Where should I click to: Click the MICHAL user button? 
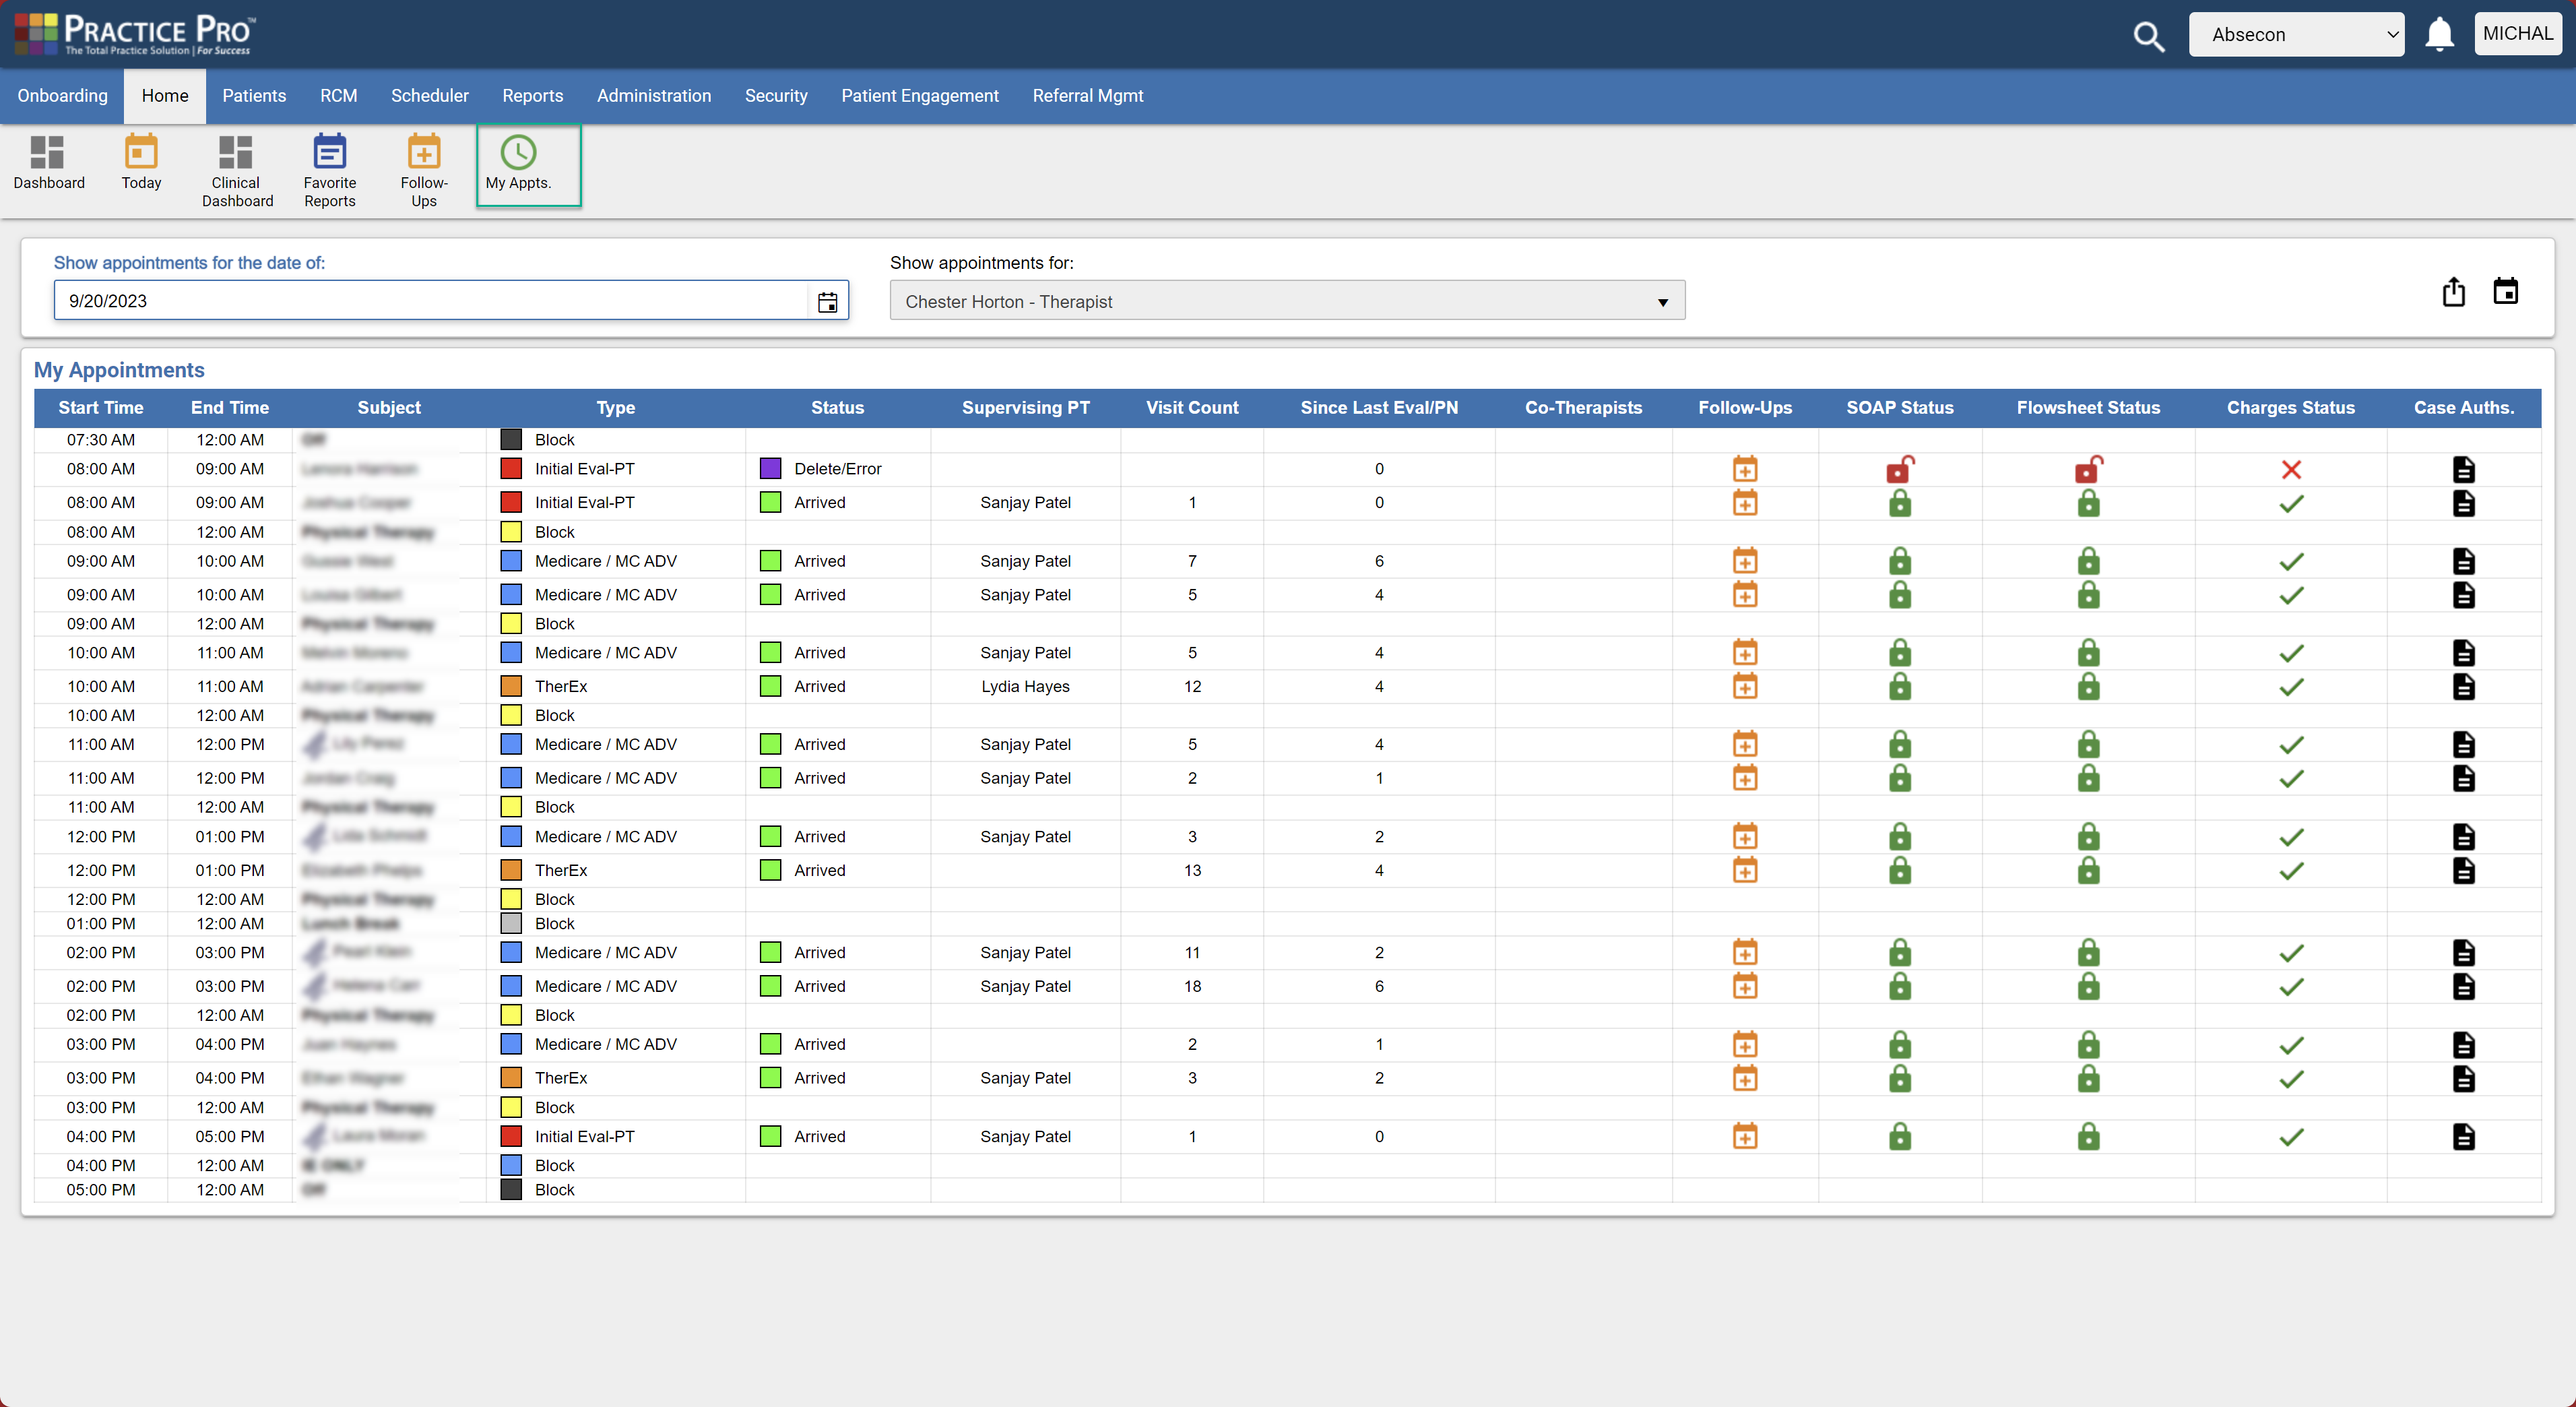point(2518,33)
